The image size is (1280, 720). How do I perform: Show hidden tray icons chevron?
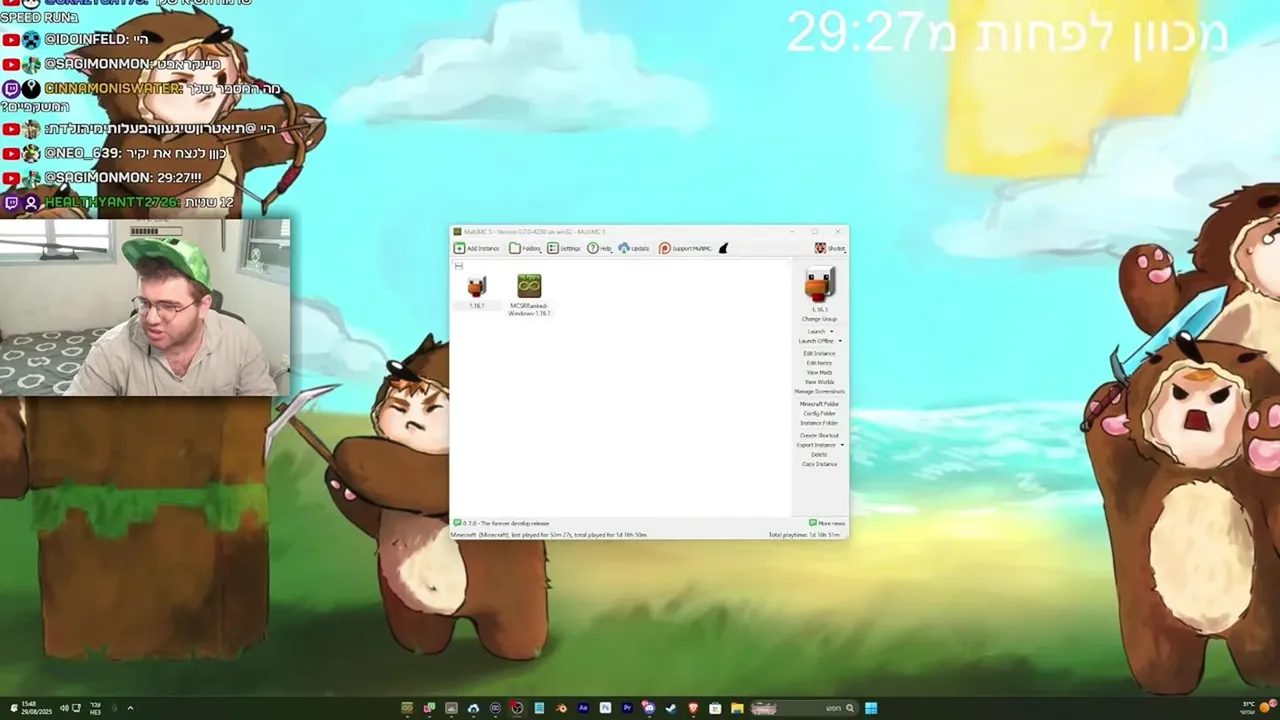click(x=130, y=708)
